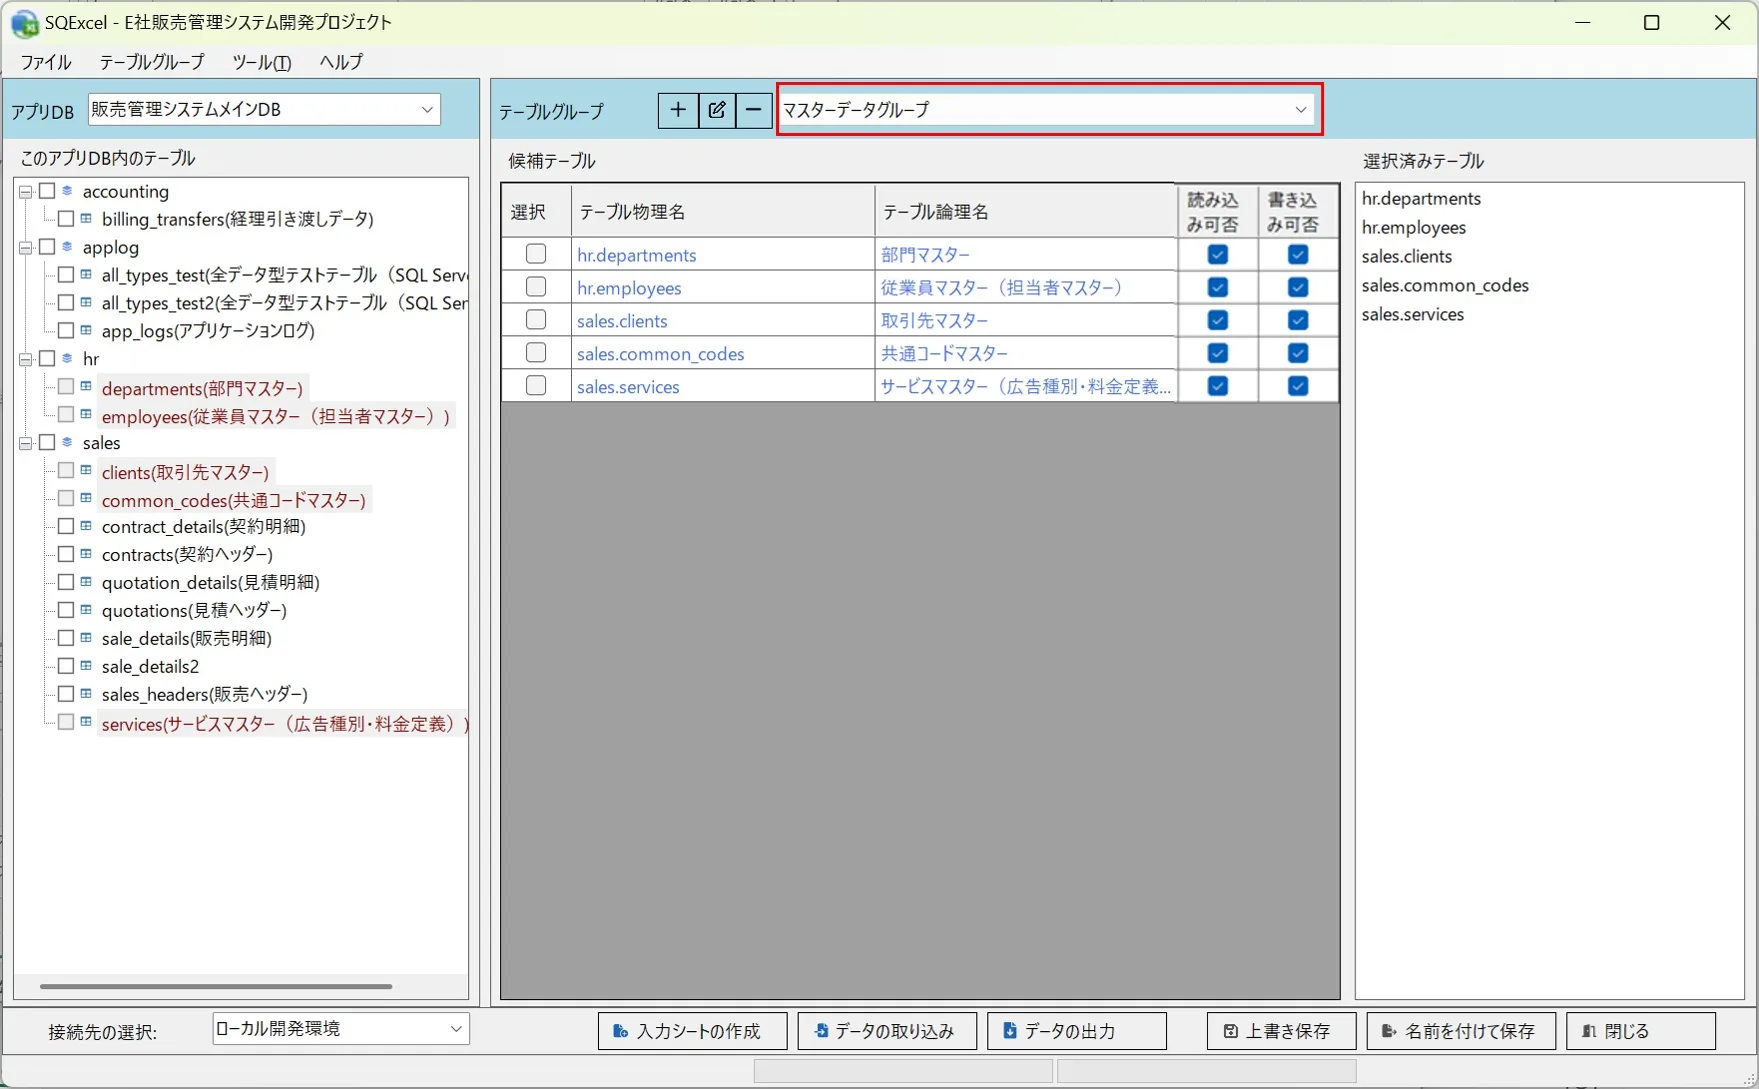This screenshot has width=1759, height=1089.
Task: Click the table icon next to sale_details2
Action: (87, 665)
